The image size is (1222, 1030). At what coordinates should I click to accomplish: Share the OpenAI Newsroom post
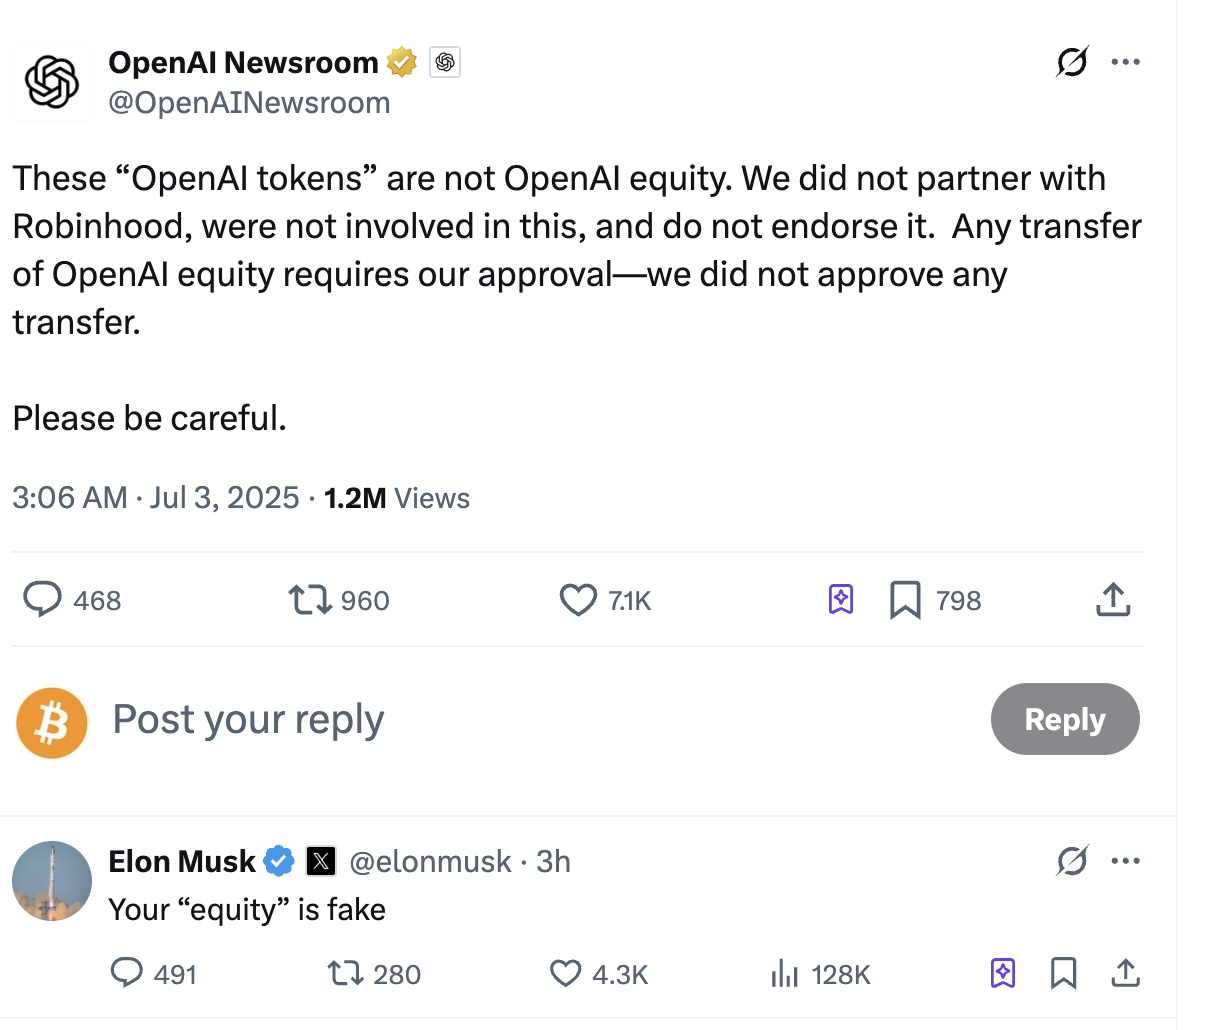click(1112, 600)
